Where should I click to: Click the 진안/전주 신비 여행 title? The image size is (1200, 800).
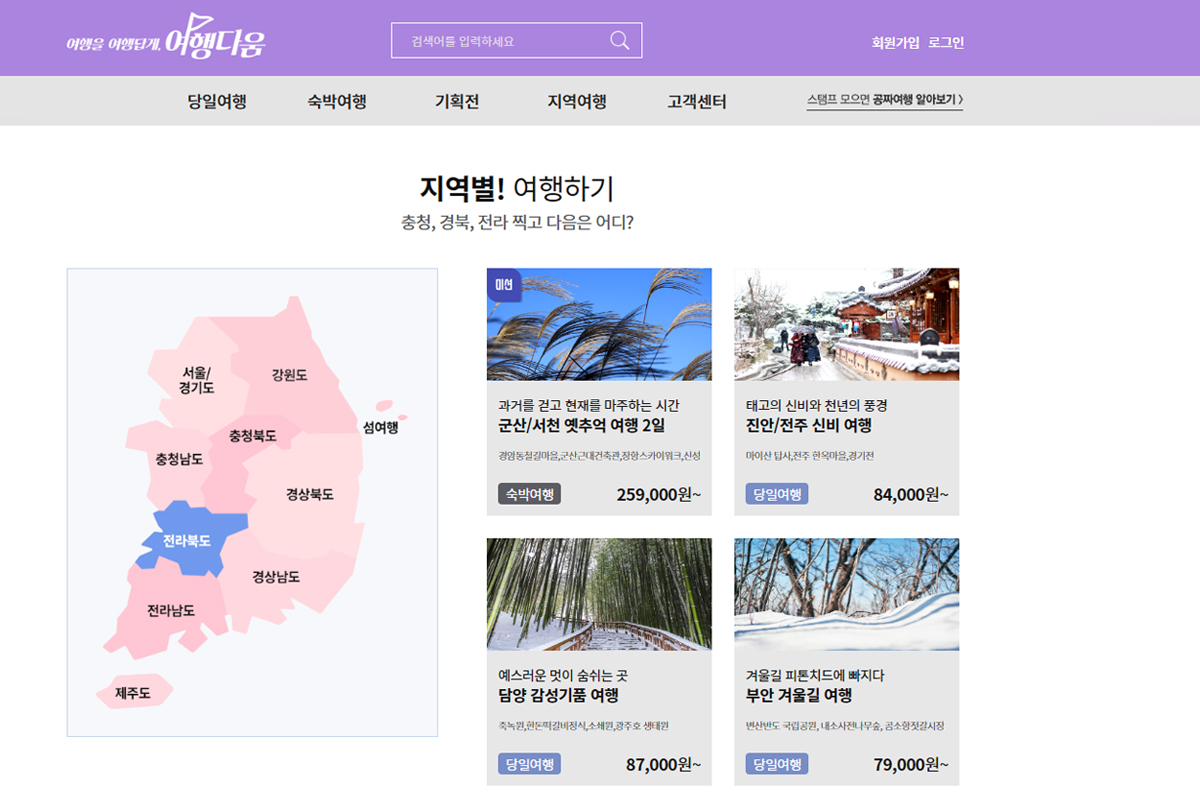pyautogui.click(x=809, y=425)
